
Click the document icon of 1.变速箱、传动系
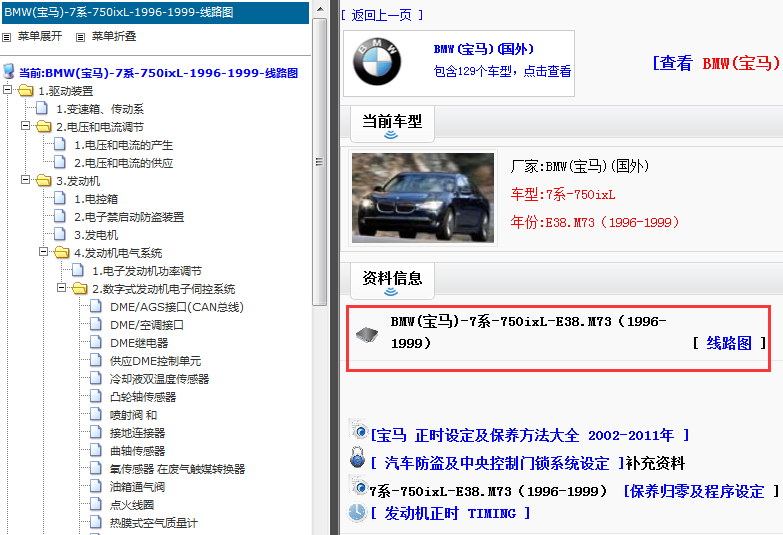42,108
